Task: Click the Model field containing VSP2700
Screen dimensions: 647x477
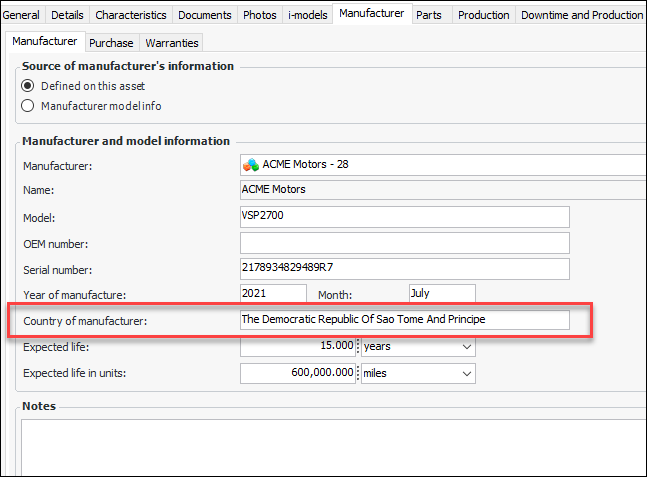Action: click(404, 217)
